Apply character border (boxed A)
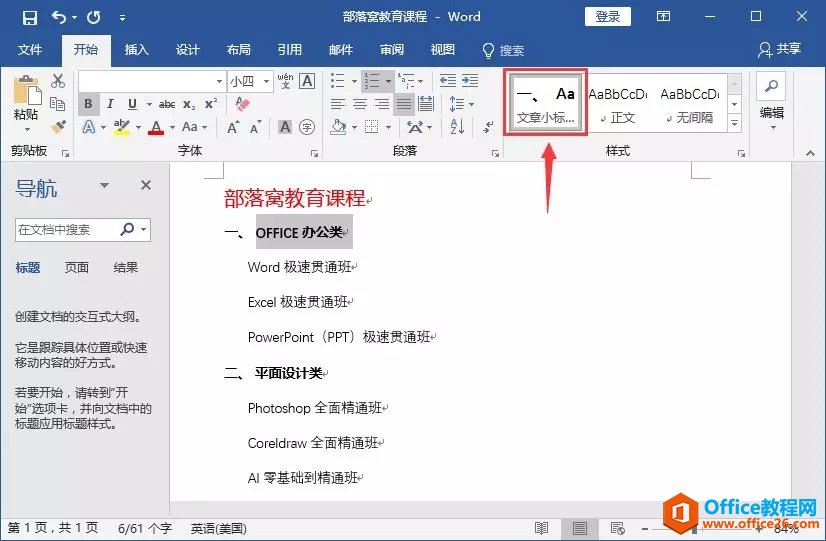Viewport: 826px width, 541px height. point(307,81)
